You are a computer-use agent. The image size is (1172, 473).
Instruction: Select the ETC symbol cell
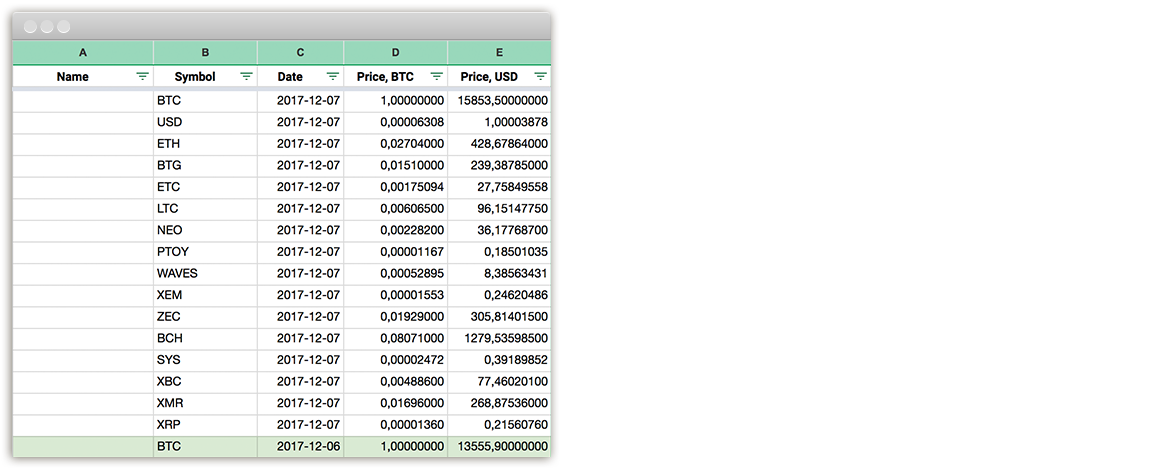coord(206,187)
